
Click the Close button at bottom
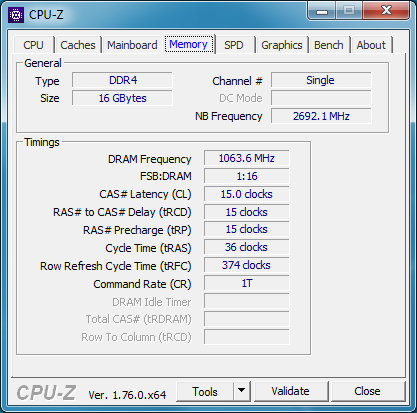pos(367,391)
